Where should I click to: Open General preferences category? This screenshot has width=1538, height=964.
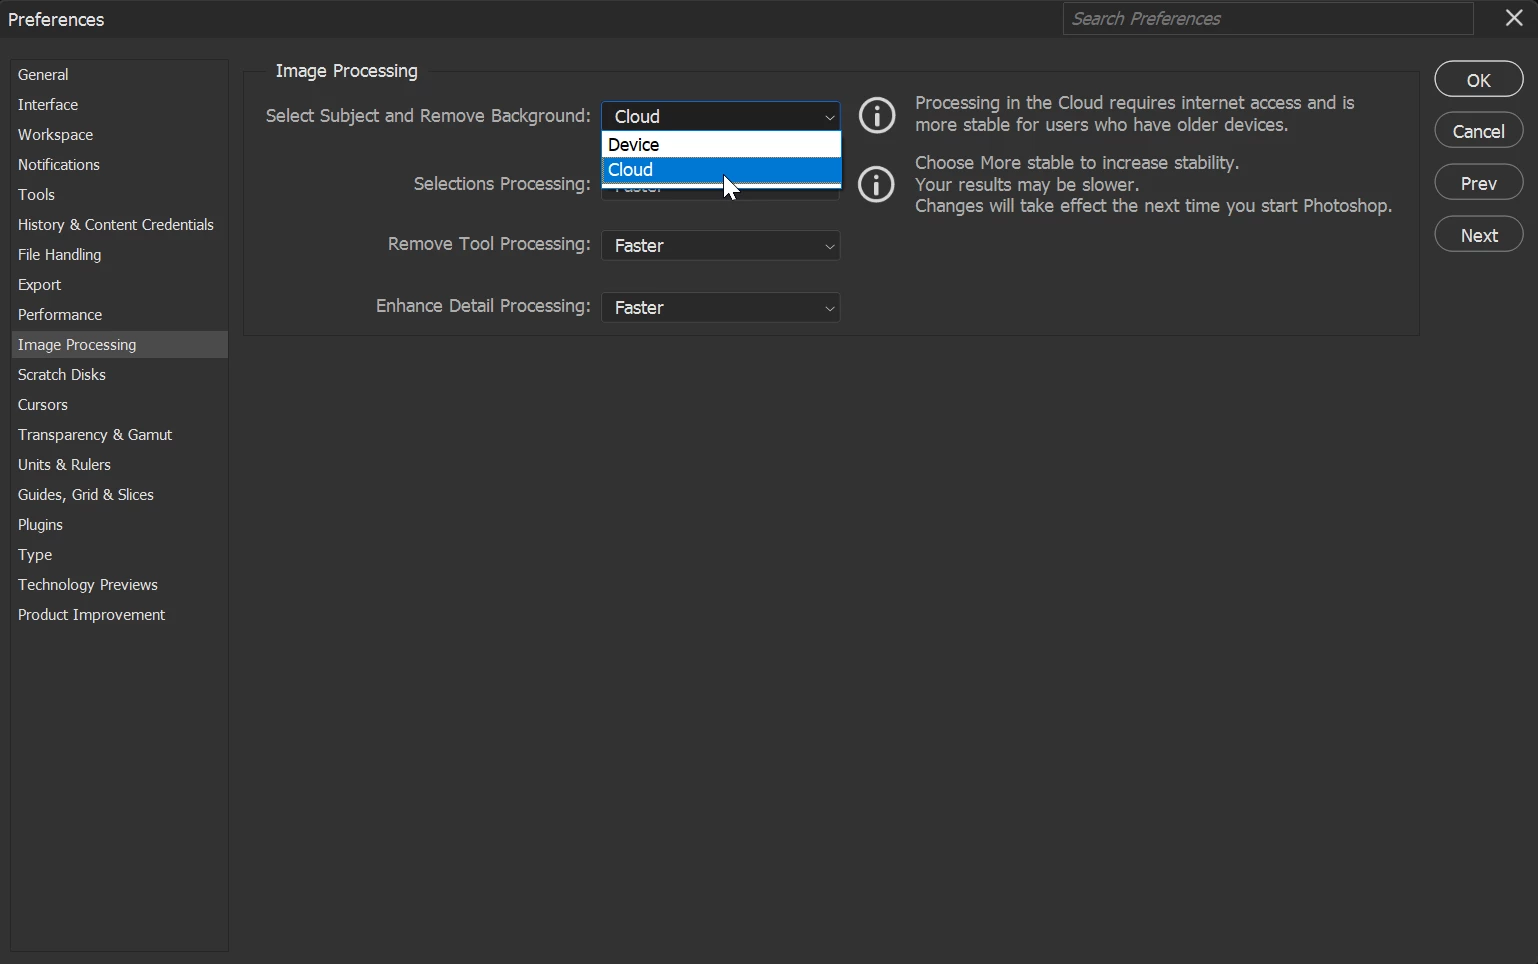pyautogui.click(x=119, y=74)
